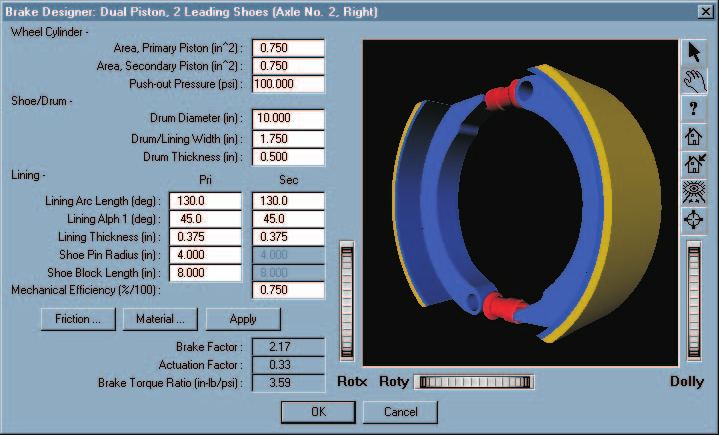Go to the home view icon

694,136
